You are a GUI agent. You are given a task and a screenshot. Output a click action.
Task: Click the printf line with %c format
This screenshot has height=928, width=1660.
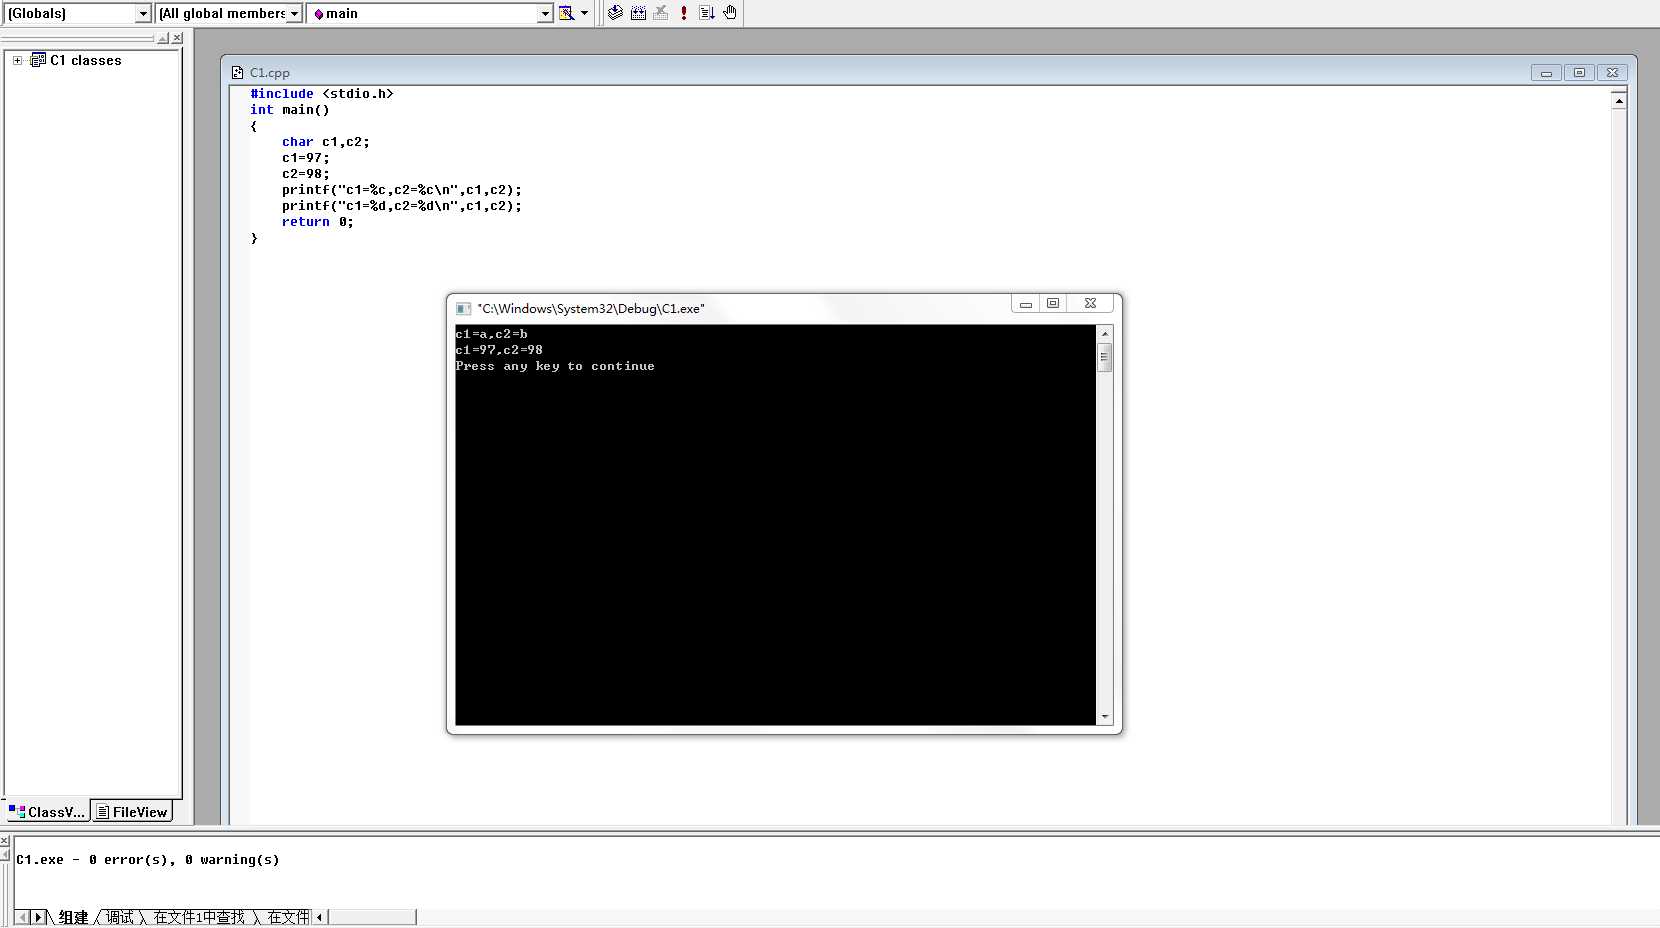(x=402, y=190)
